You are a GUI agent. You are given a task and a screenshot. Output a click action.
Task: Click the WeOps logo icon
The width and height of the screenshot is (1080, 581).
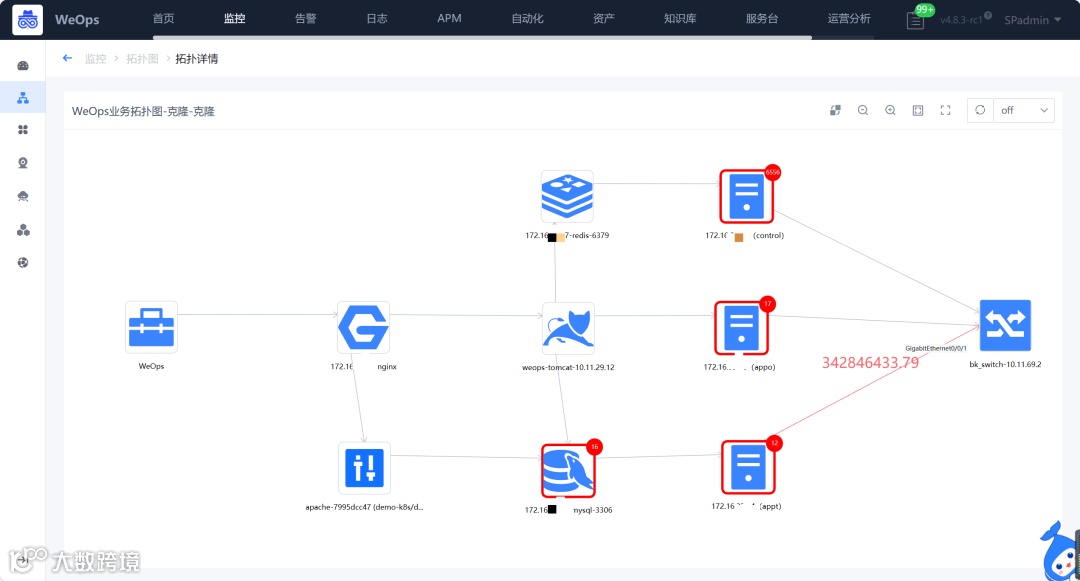tap(28, 19)
